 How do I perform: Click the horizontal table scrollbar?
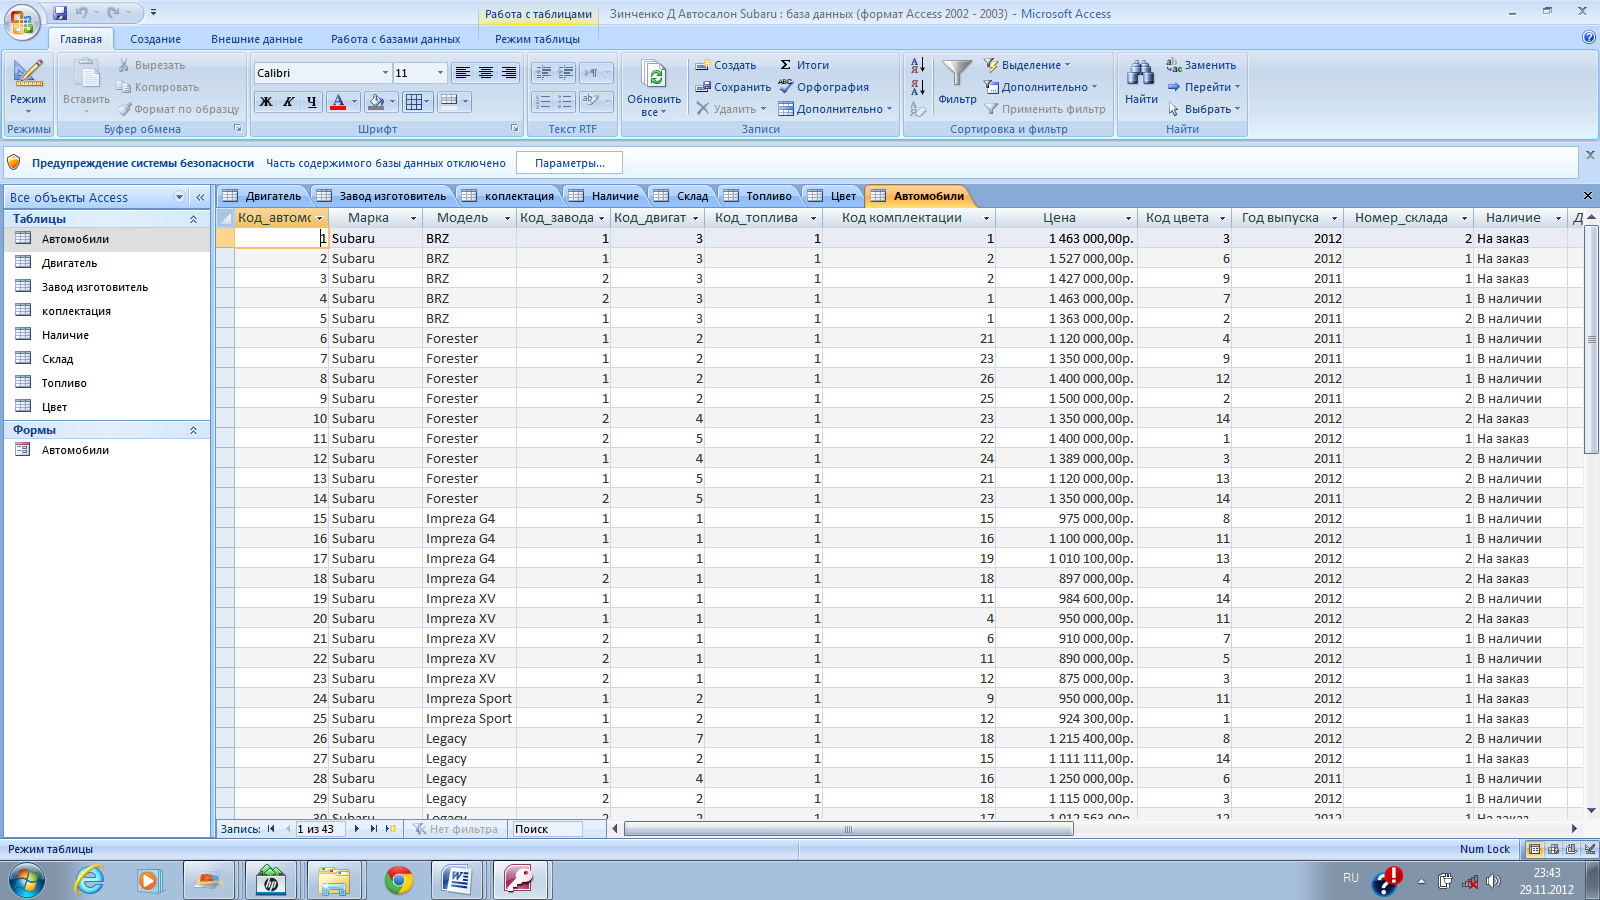(849, 829)
